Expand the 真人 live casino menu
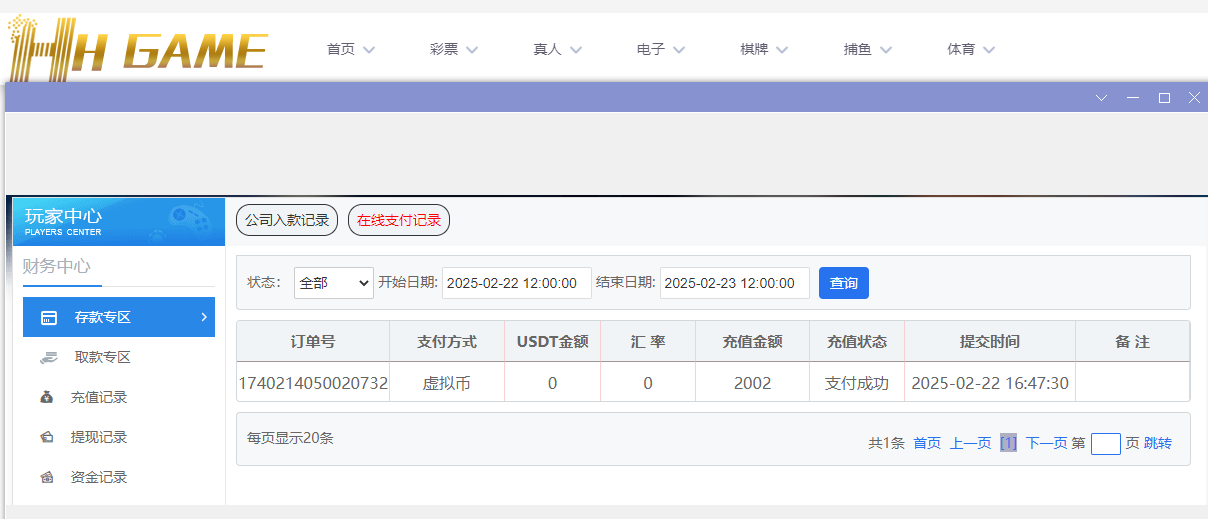Image resolution: width=1208 pixels, height=519 pixels. (x=557, y=49)
